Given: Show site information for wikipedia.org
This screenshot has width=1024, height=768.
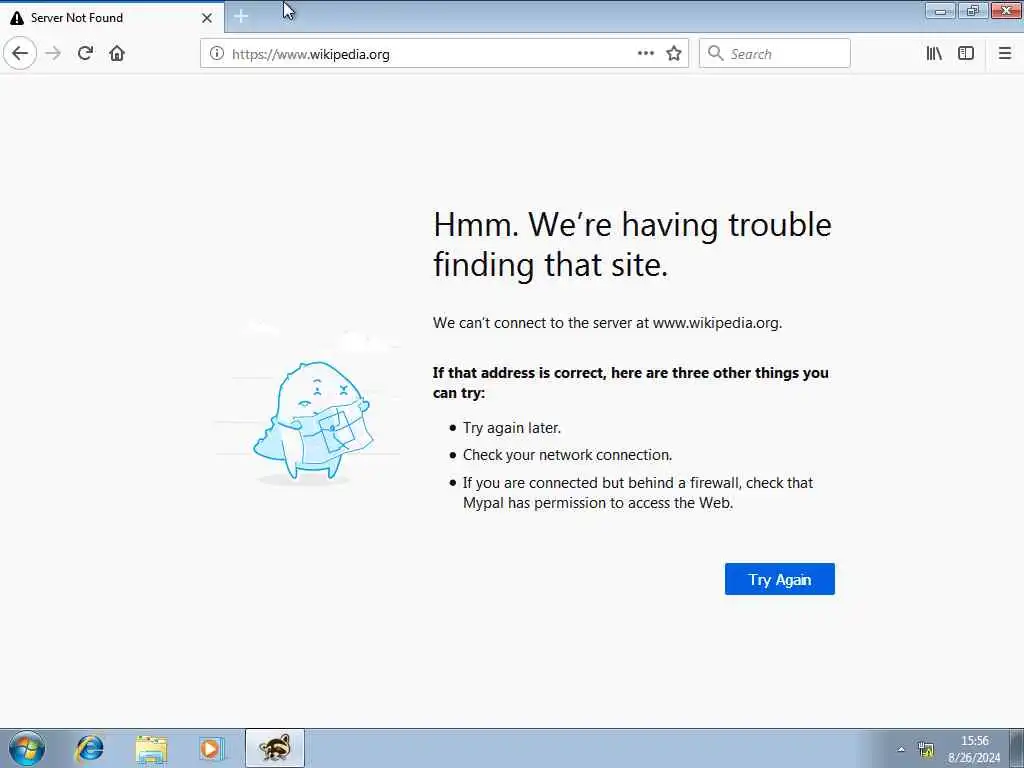Looking at the screenshot, I should pyautogui.click(x=216, y=54).
